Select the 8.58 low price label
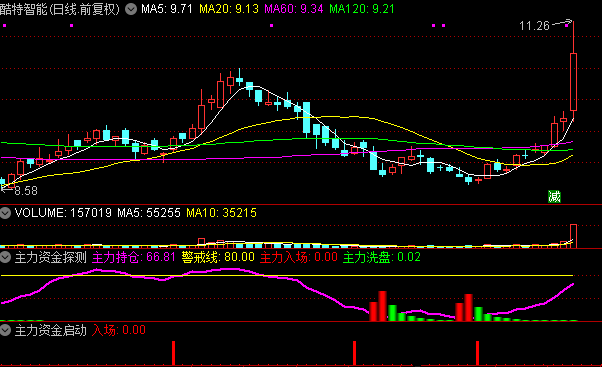 (26, 191)
